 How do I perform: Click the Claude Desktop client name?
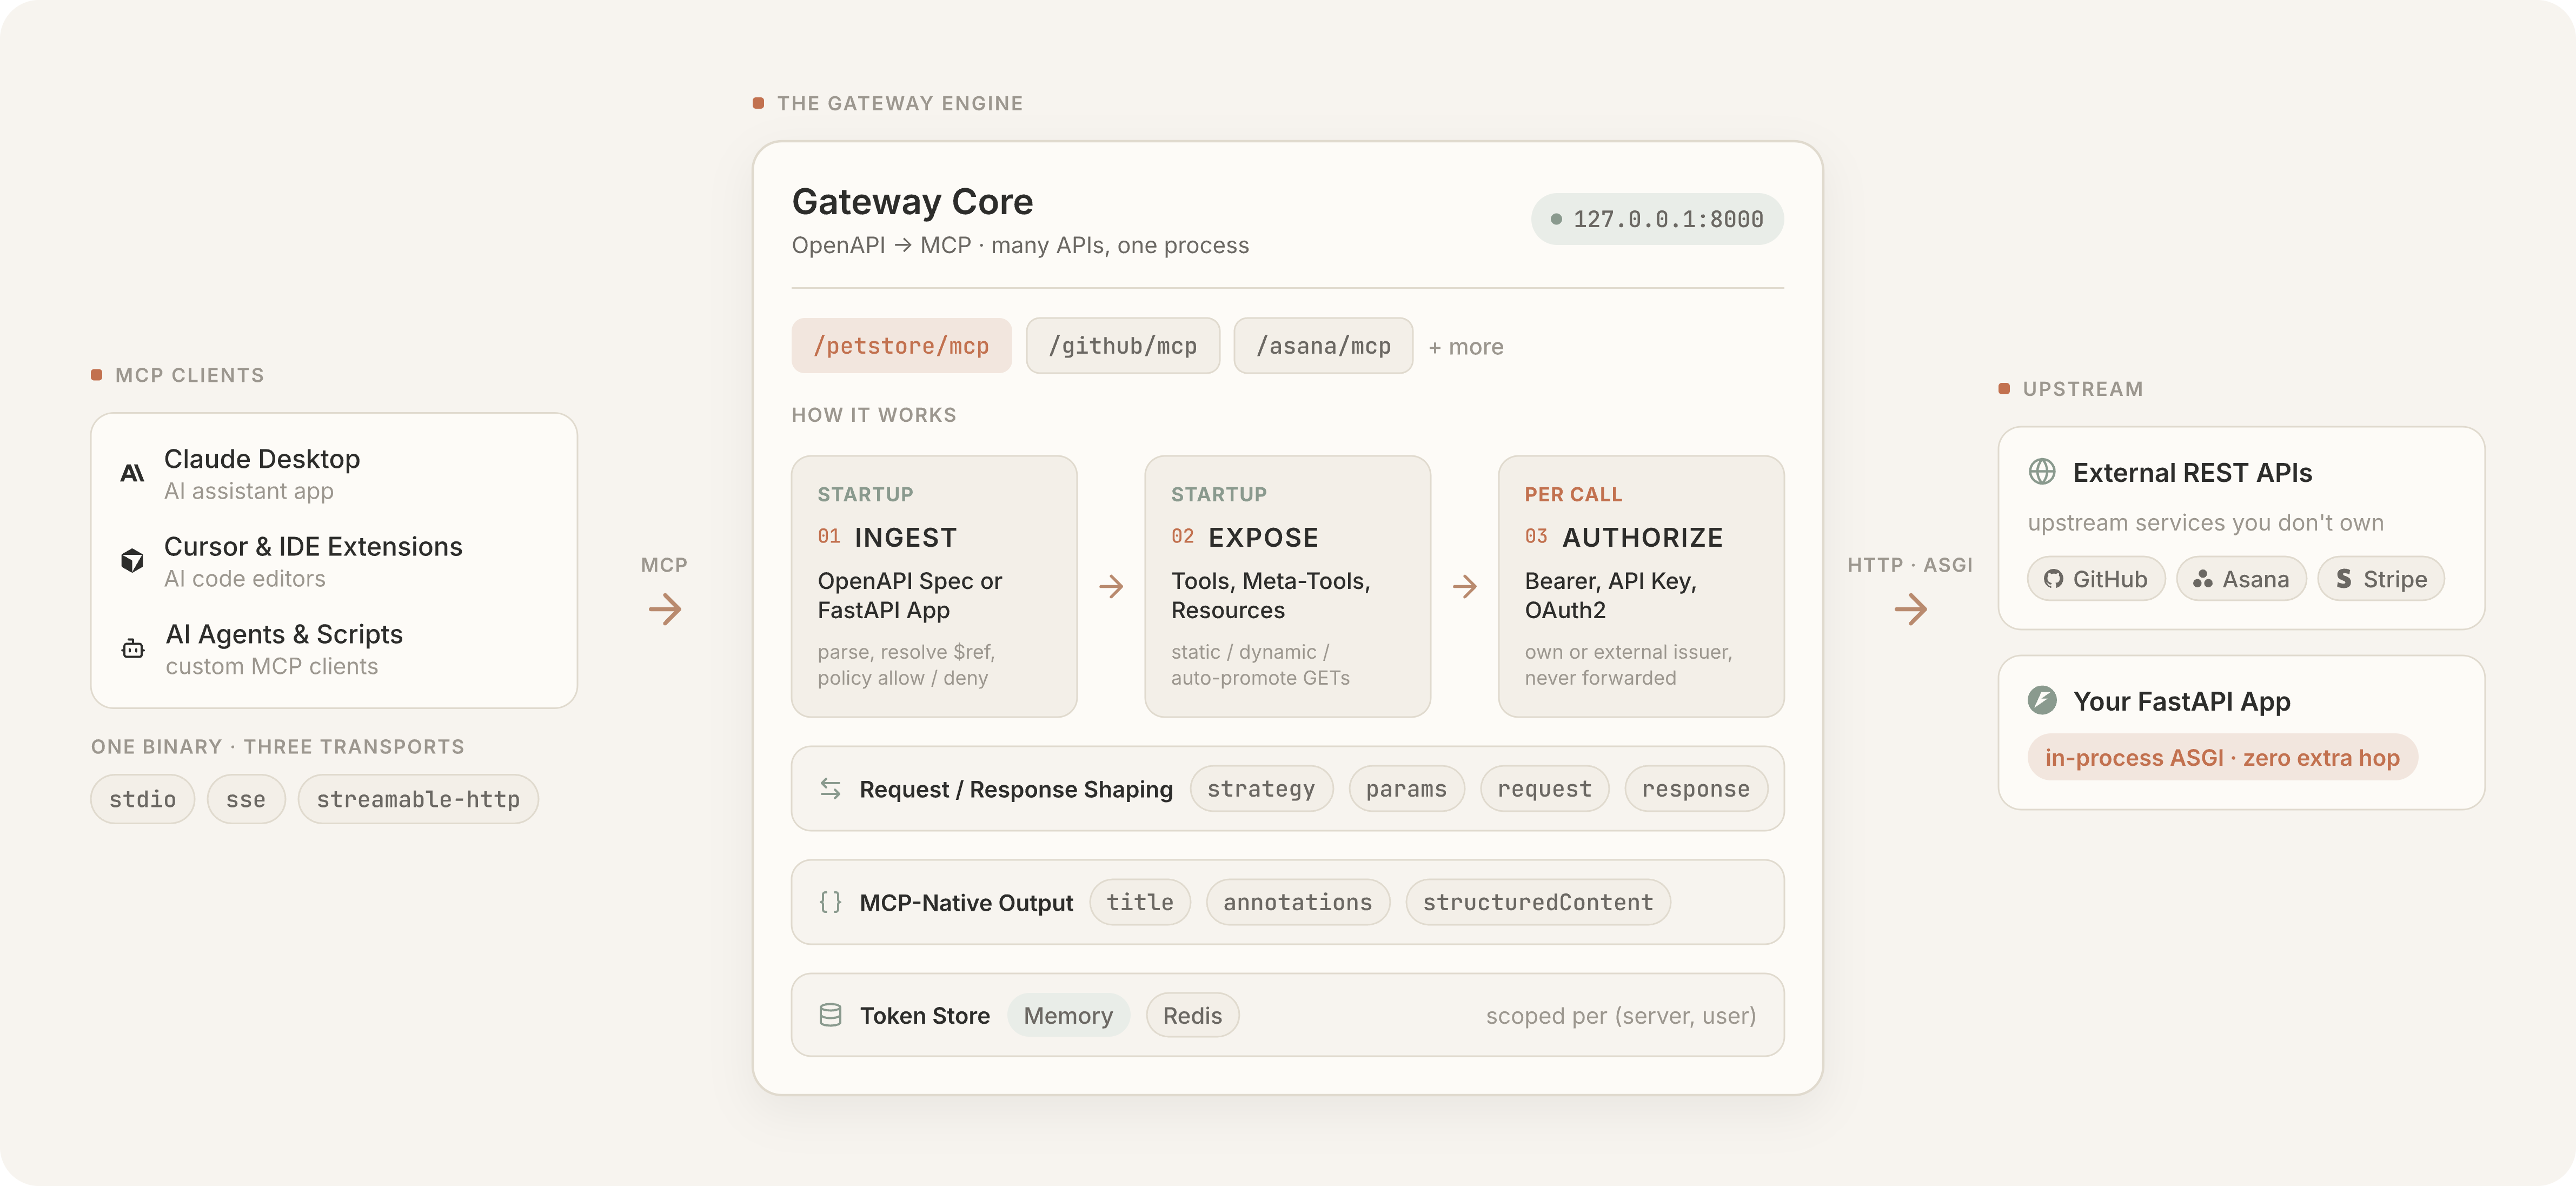[x=262, y=459]
